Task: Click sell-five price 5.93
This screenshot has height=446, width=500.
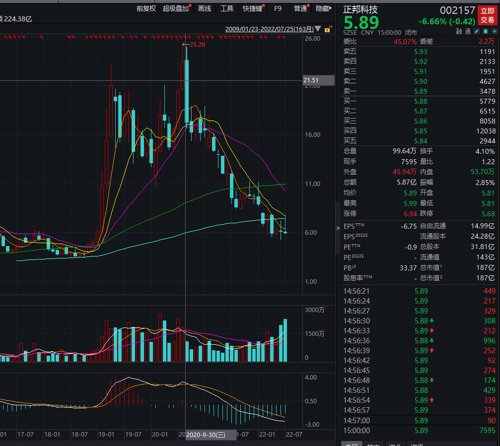Action: click(x=420, y=52)
